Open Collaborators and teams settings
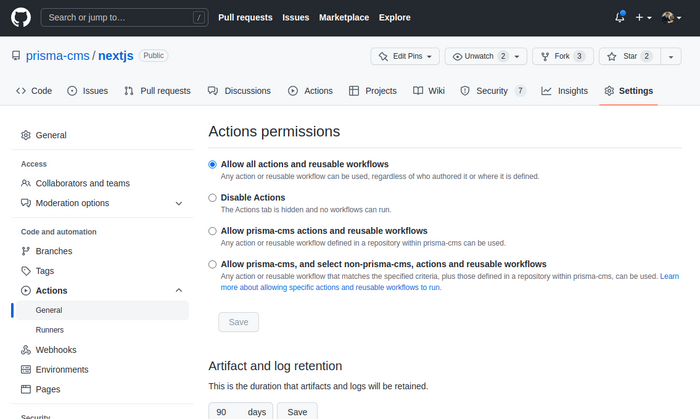The image size is (700, 419). point(83,183)
